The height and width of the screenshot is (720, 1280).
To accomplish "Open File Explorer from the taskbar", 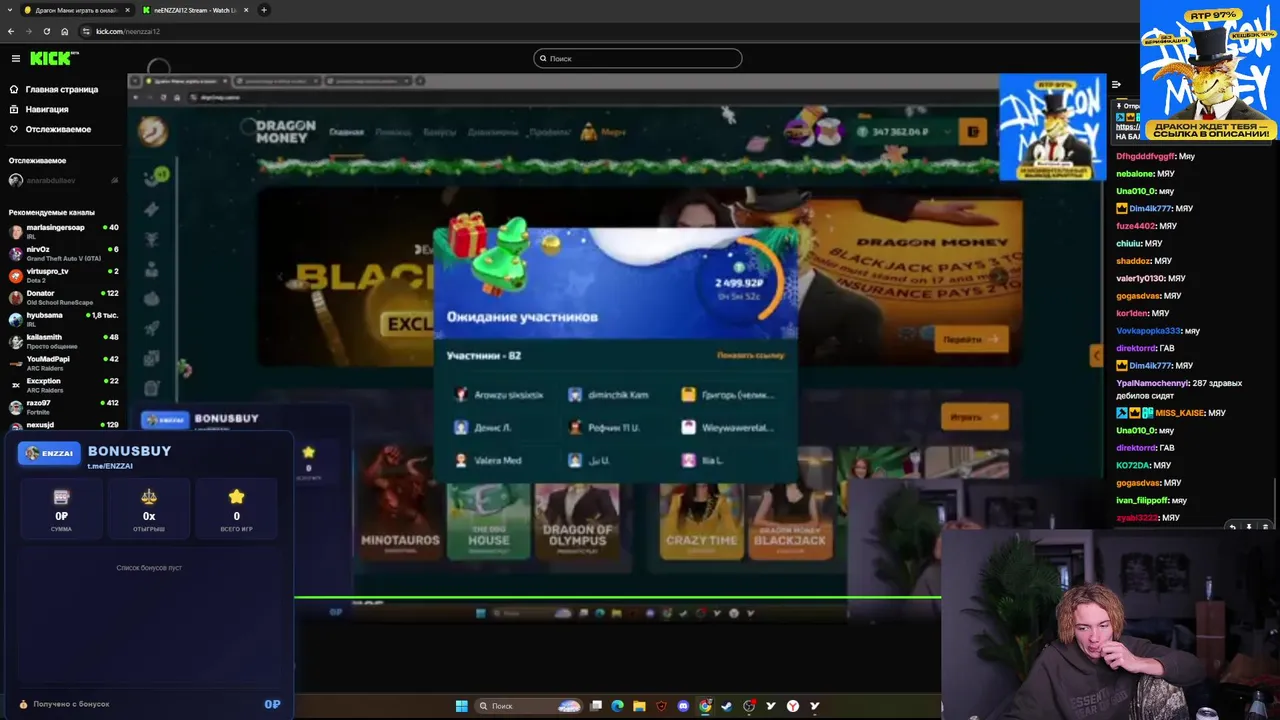I will pyautogui.click(x=639, y=706).
